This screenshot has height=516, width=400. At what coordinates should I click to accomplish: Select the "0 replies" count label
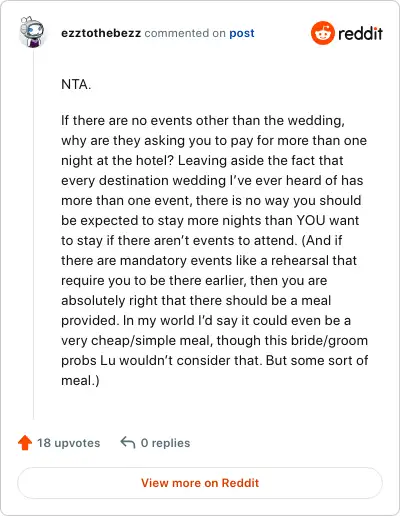pyautogui.click(x=165, y=443)
